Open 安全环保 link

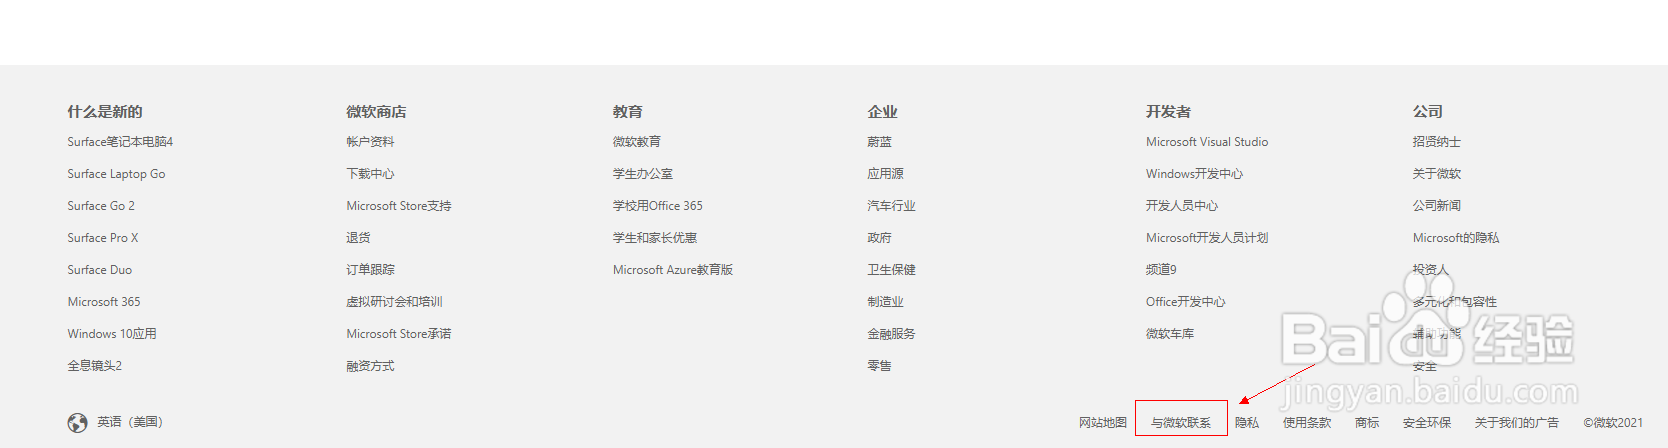click(1427, 423)
